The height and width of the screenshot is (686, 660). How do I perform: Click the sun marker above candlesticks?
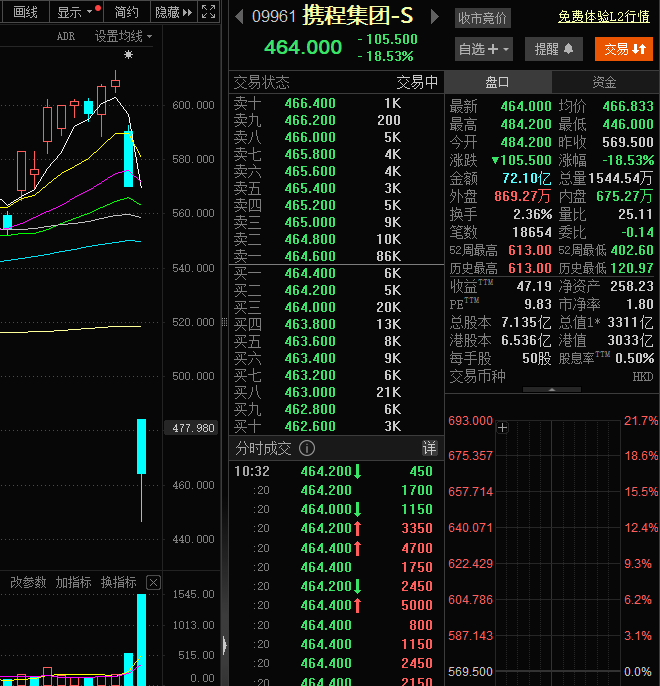(128, 55)
